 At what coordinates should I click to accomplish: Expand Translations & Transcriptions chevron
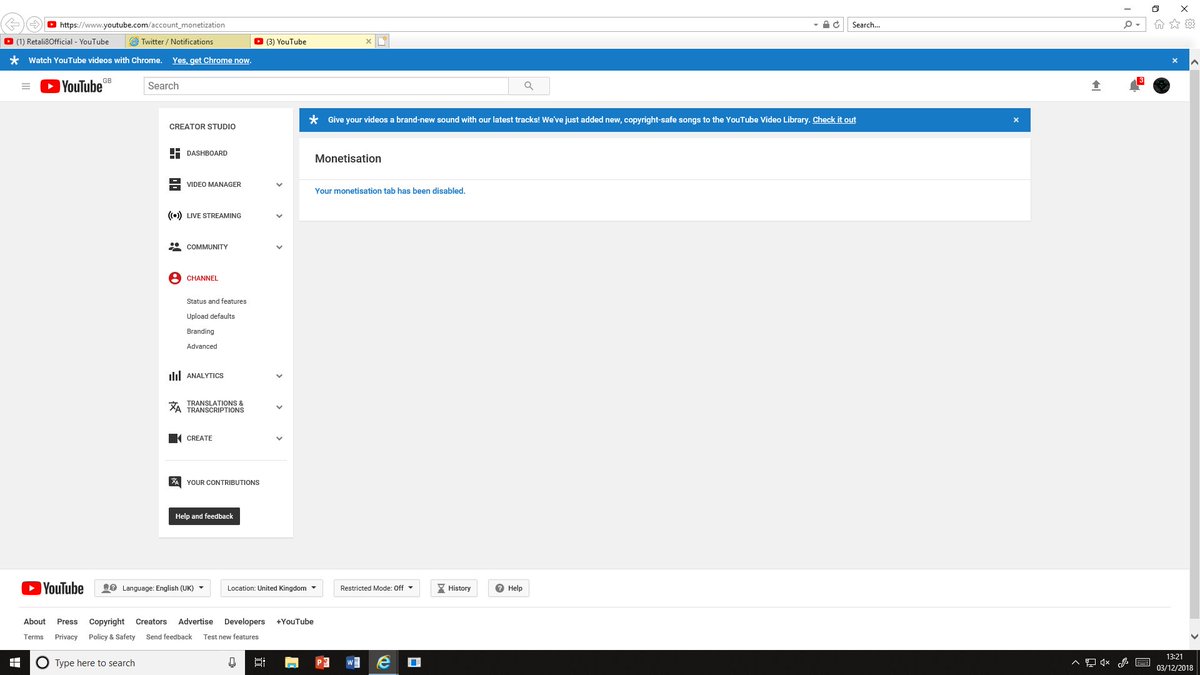[x=279, y=407]
